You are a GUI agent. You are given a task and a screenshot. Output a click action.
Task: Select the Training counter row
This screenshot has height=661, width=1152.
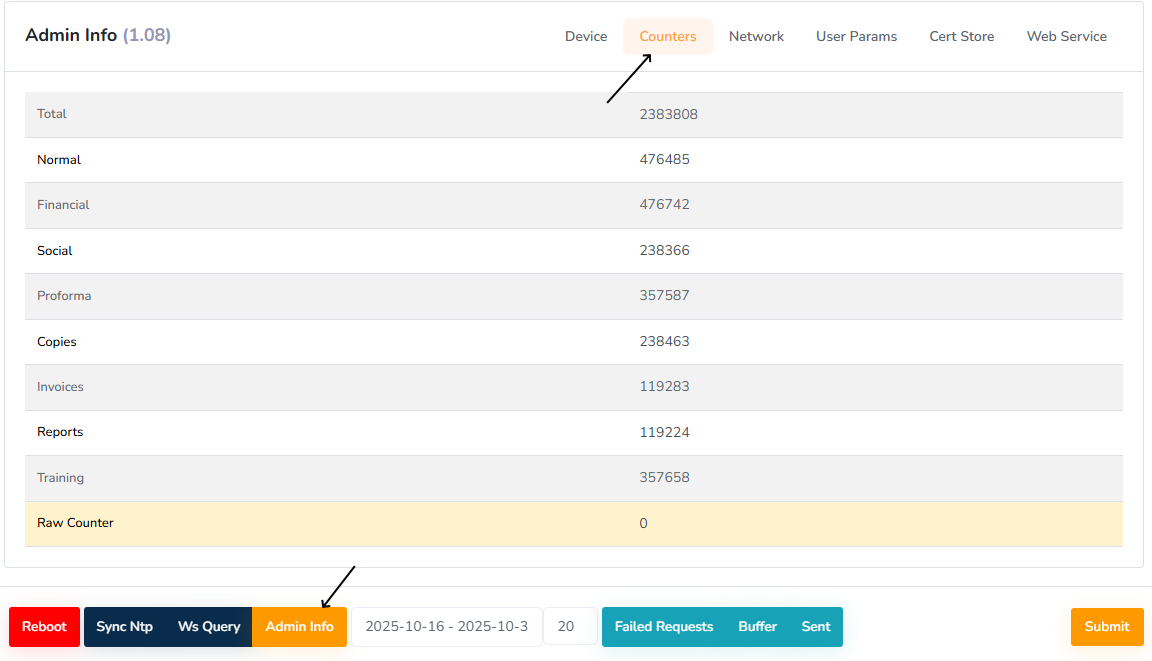pyautogui.click(x=573, y=478)
